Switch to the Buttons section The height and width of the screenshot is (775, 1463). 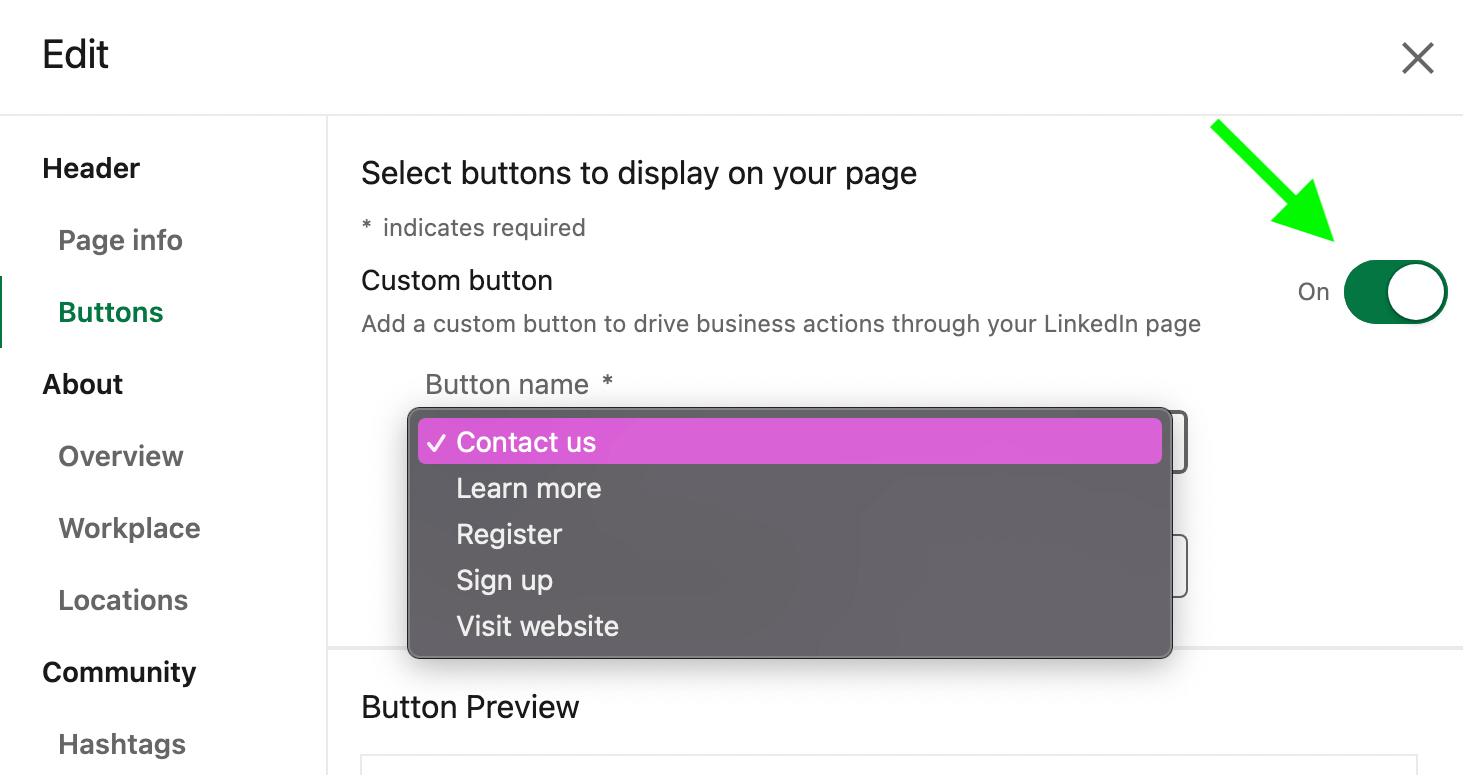point(110,311)
